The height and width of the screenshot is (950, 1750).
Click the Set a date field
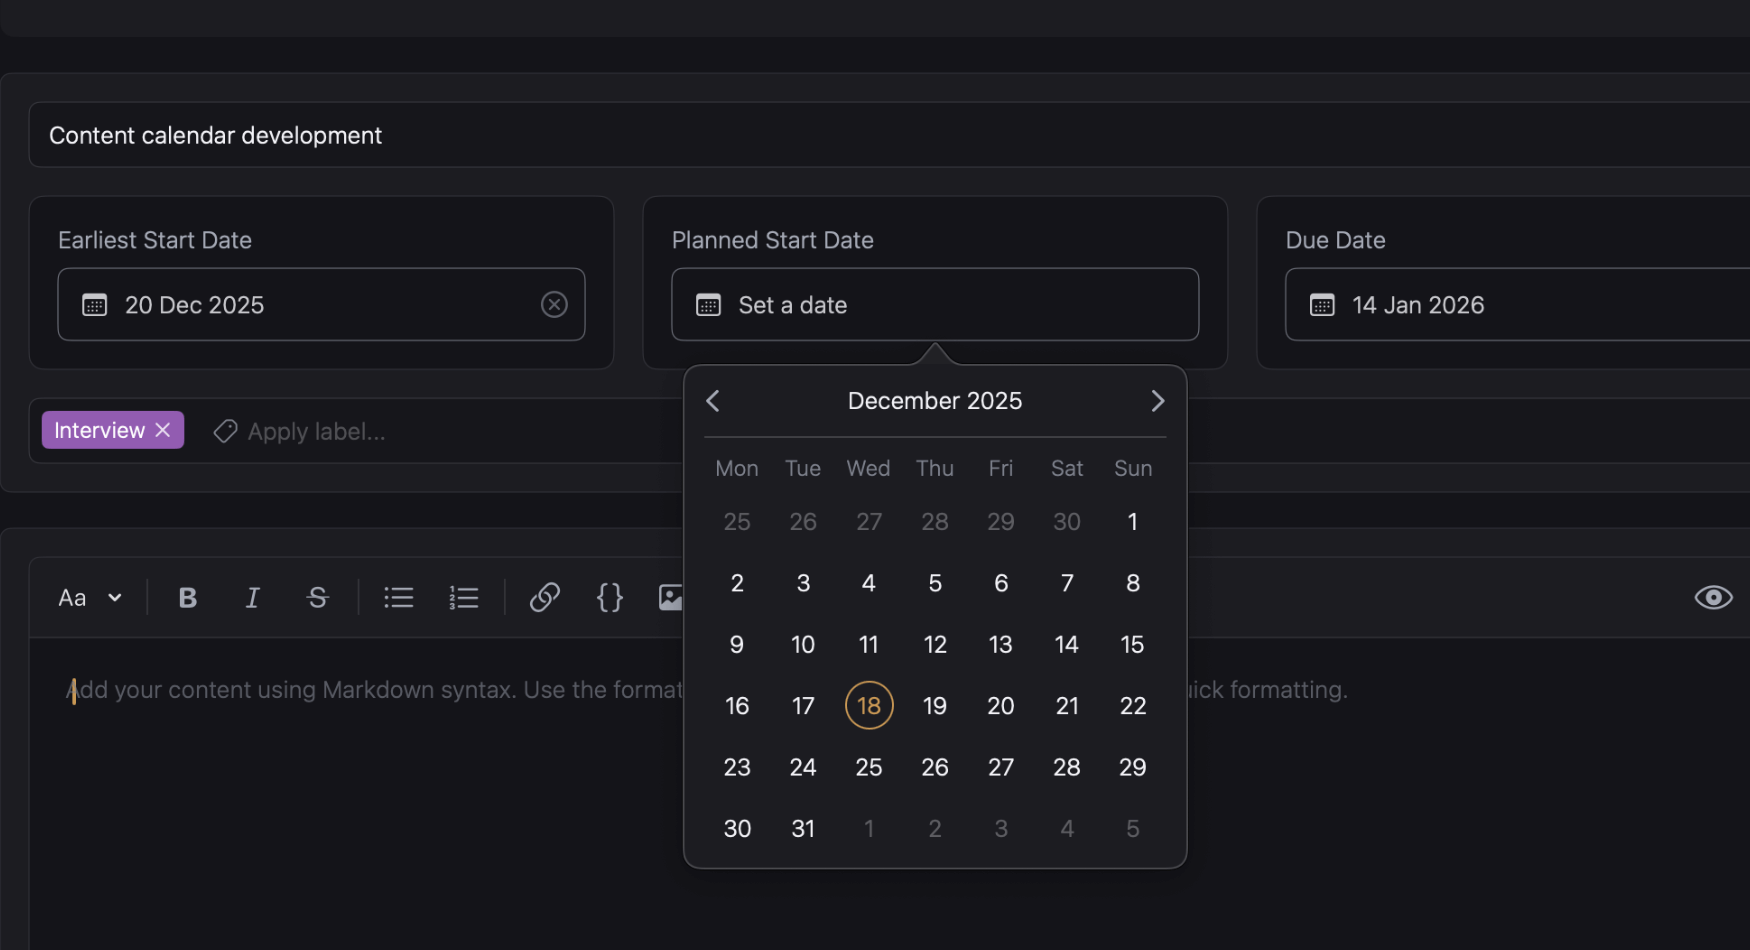[x=934, y=304]
